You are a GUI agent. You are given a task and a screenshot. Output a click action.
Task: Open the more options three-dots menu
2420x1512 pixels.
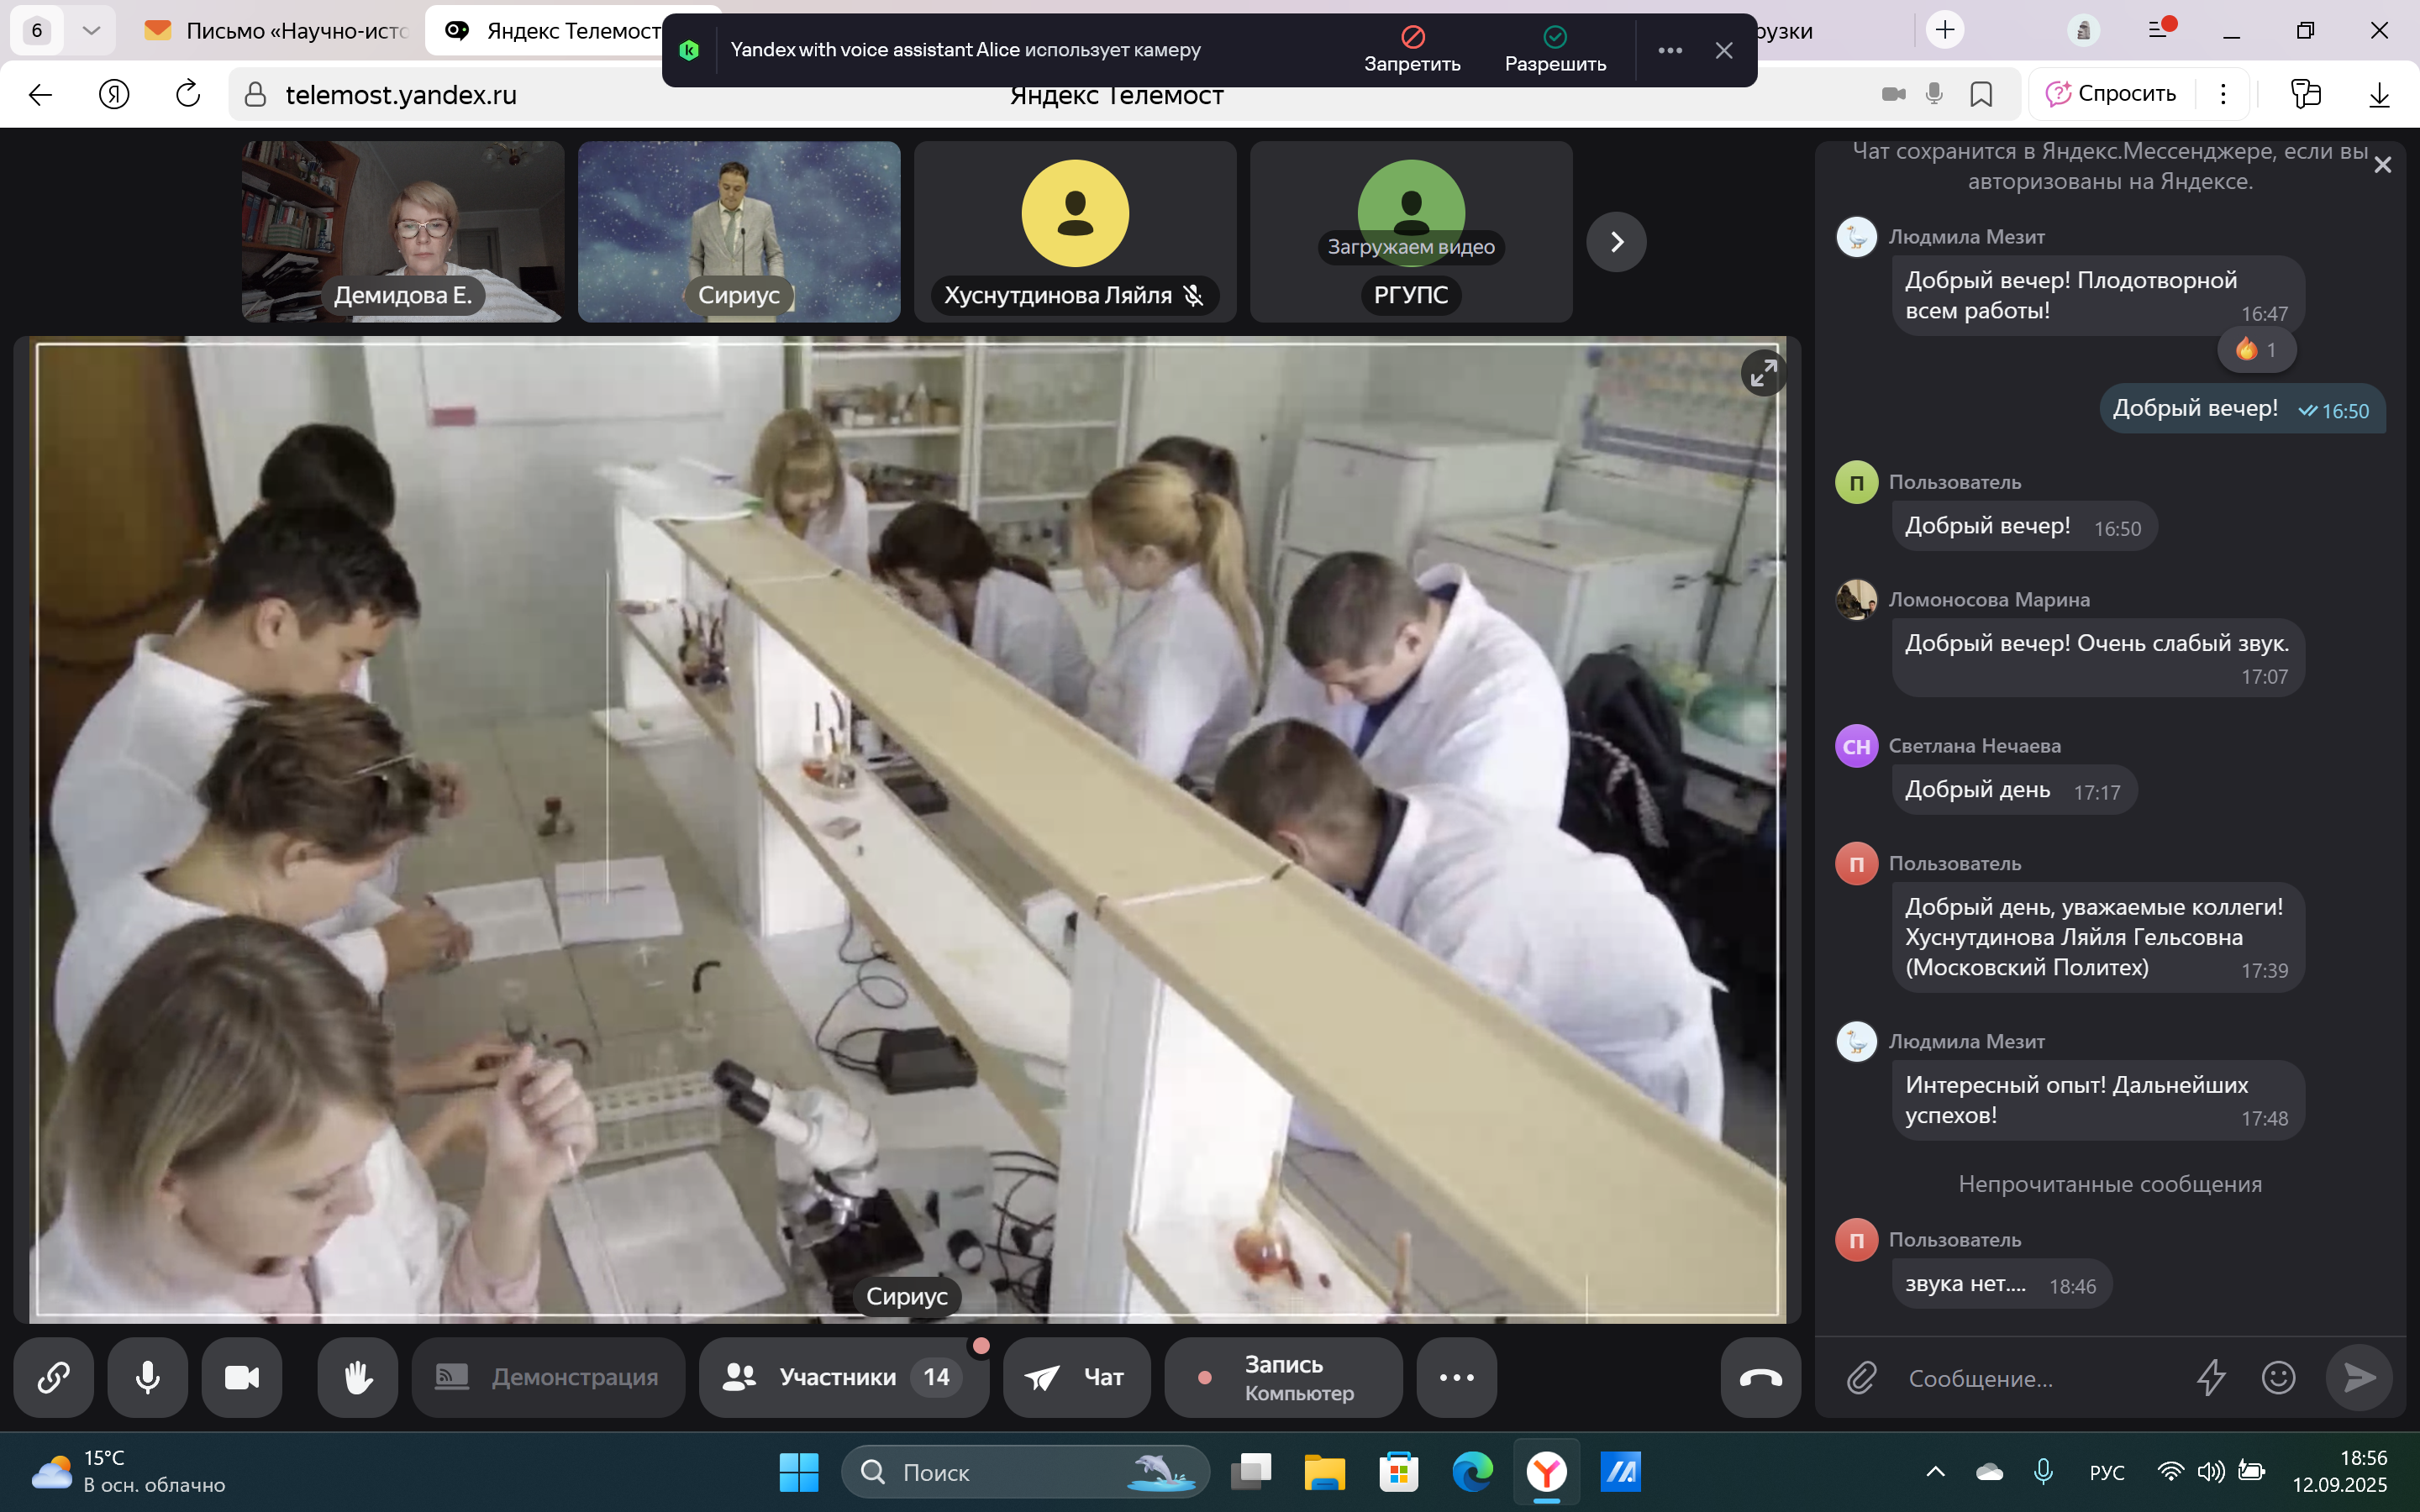click(x=1456, y=1377)
